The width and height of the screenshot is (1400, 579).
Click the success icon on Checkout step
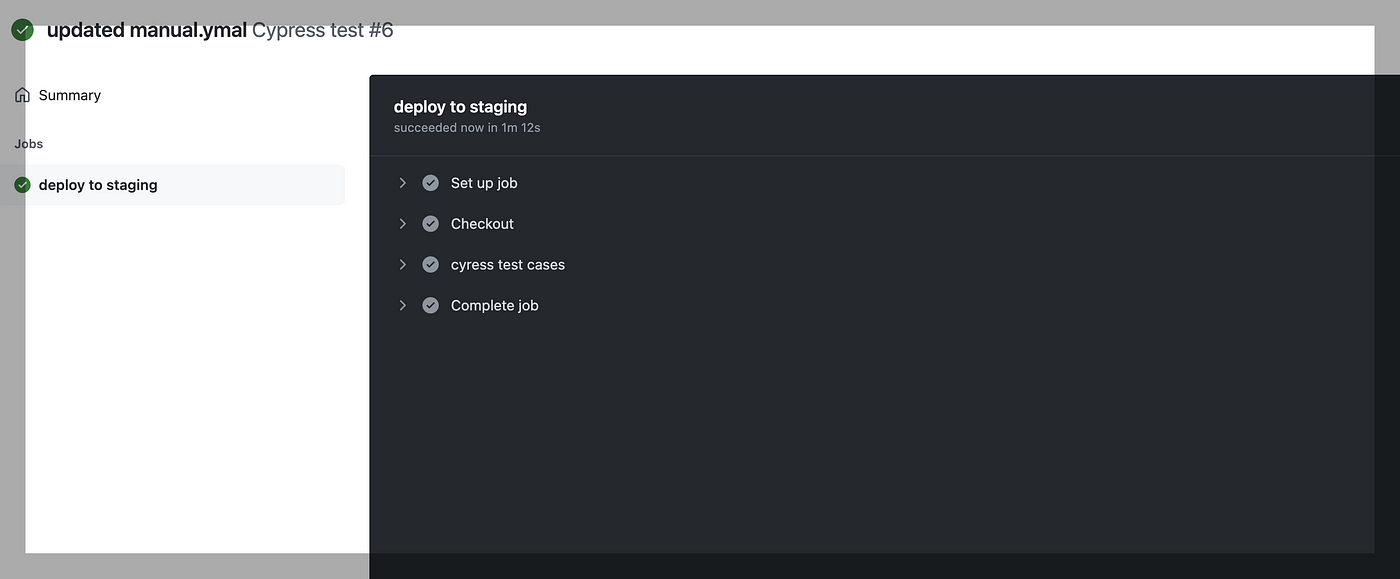point(430,223)
